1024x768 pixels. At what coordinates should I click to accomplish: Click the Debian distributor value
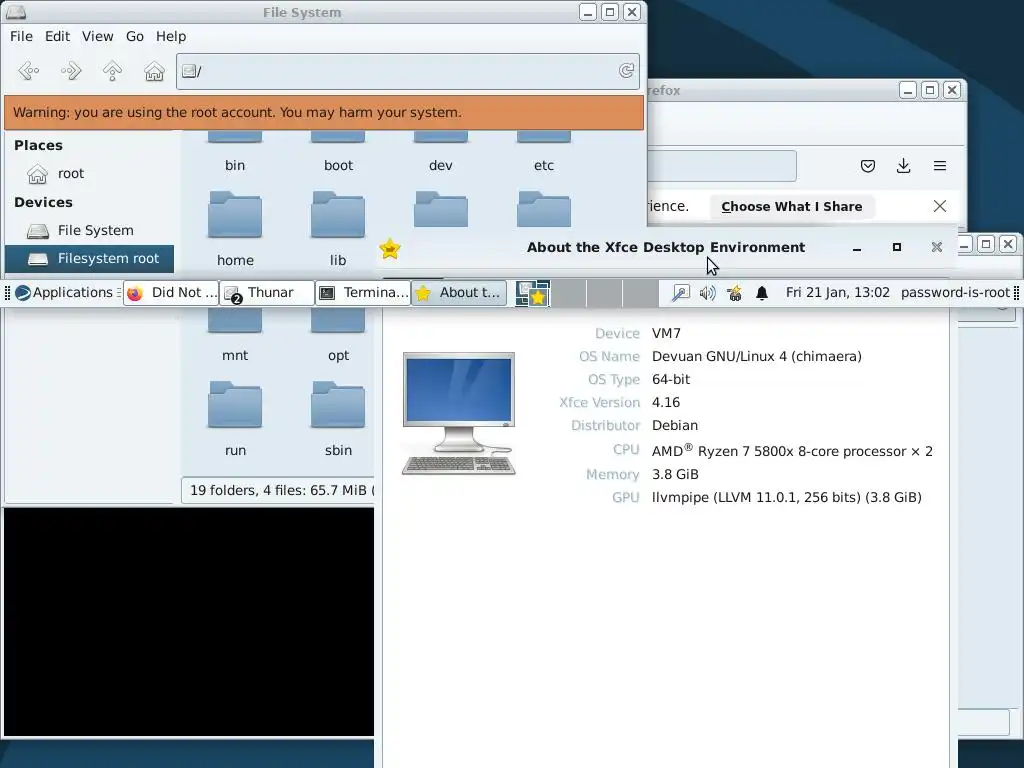click(675, 426)
